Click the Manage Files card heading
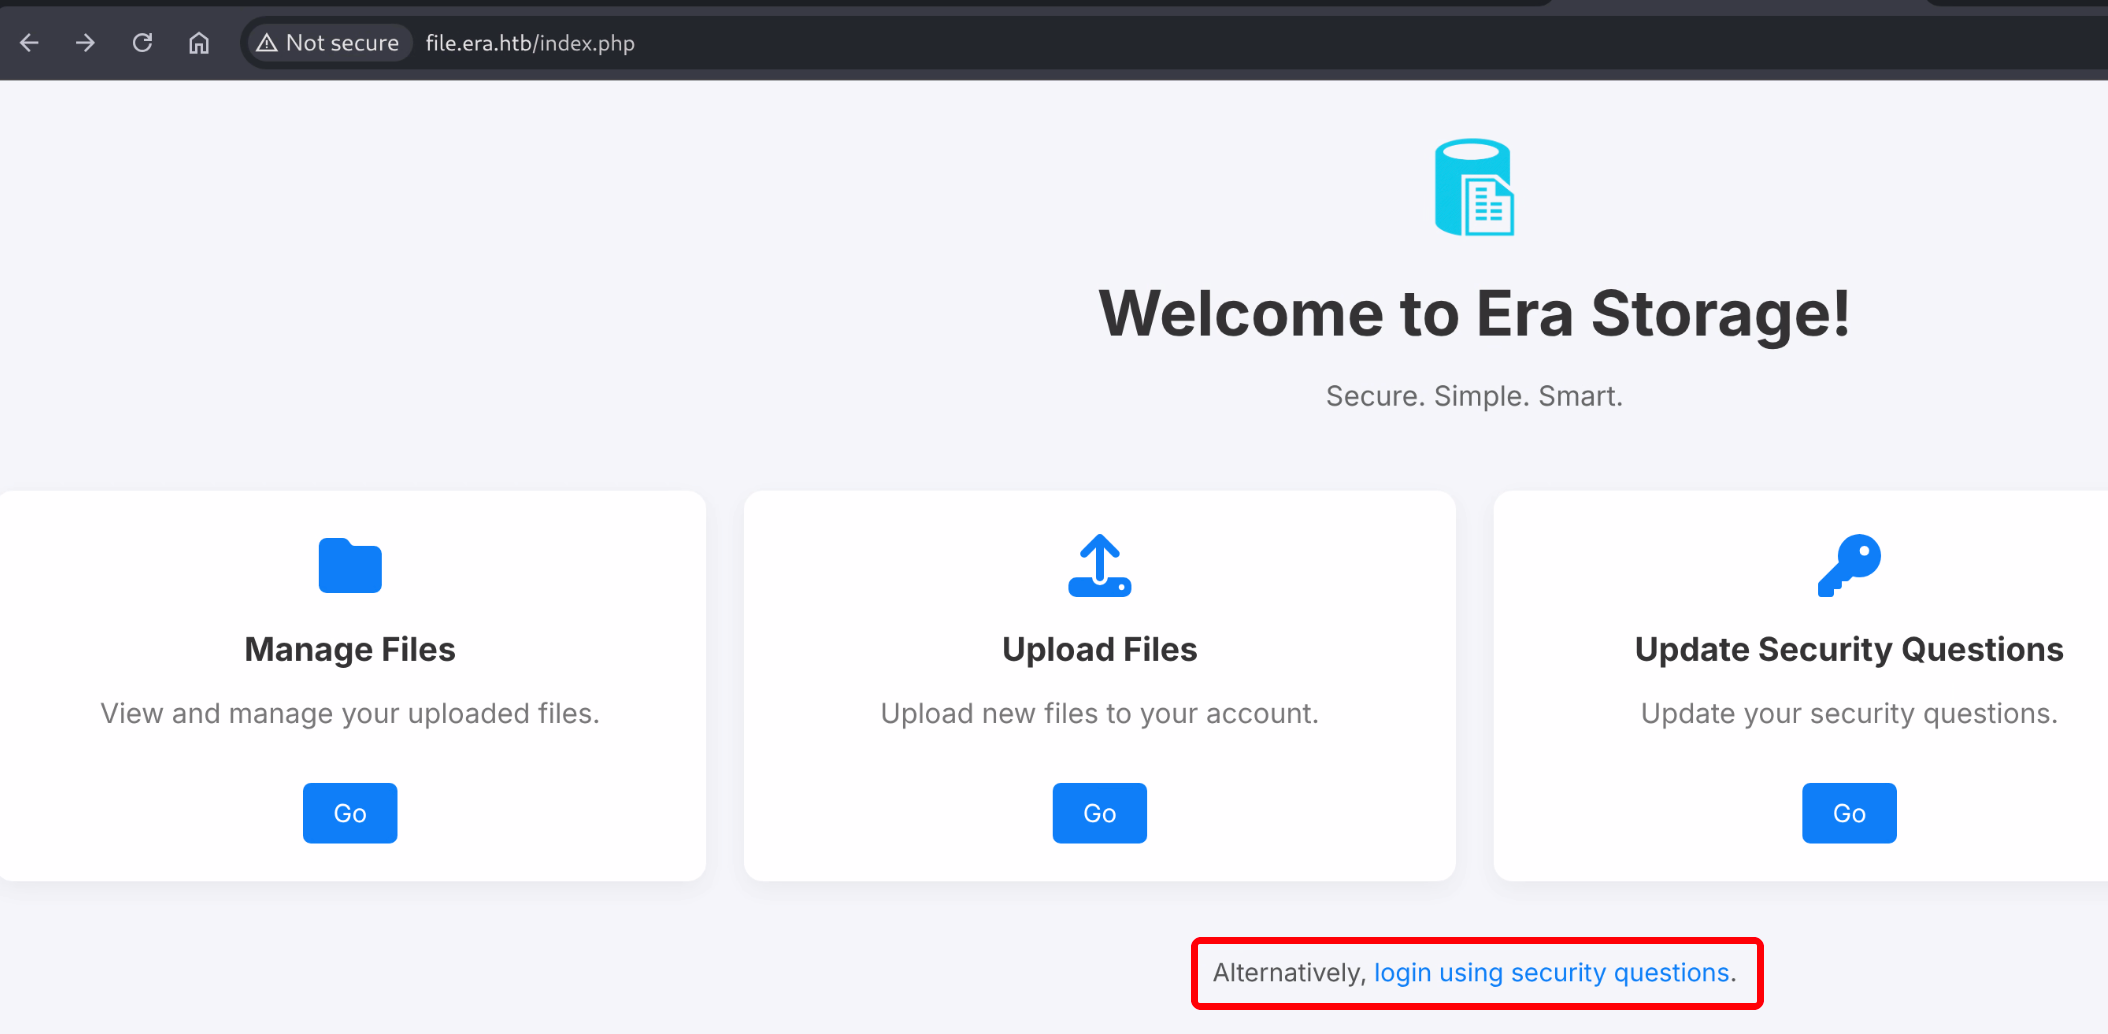Viewport: 2108px width, 1034px height. coord(350,650)
